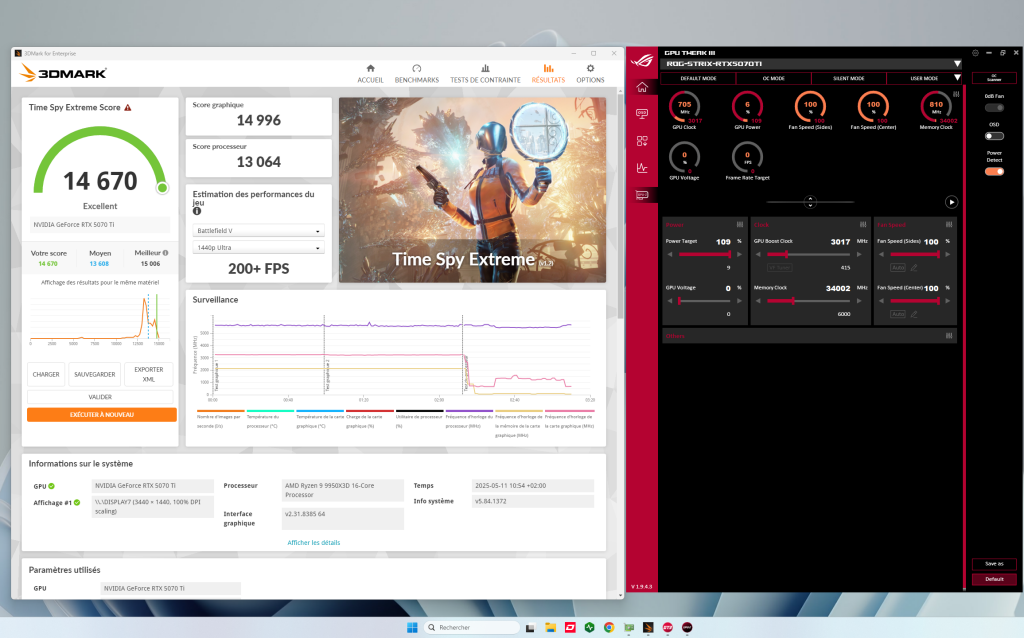Open the OSD monitor icon in GPU Tweak sidebar
The image size is (1024, 638).
pyautogui.click(x=642, y=114)
